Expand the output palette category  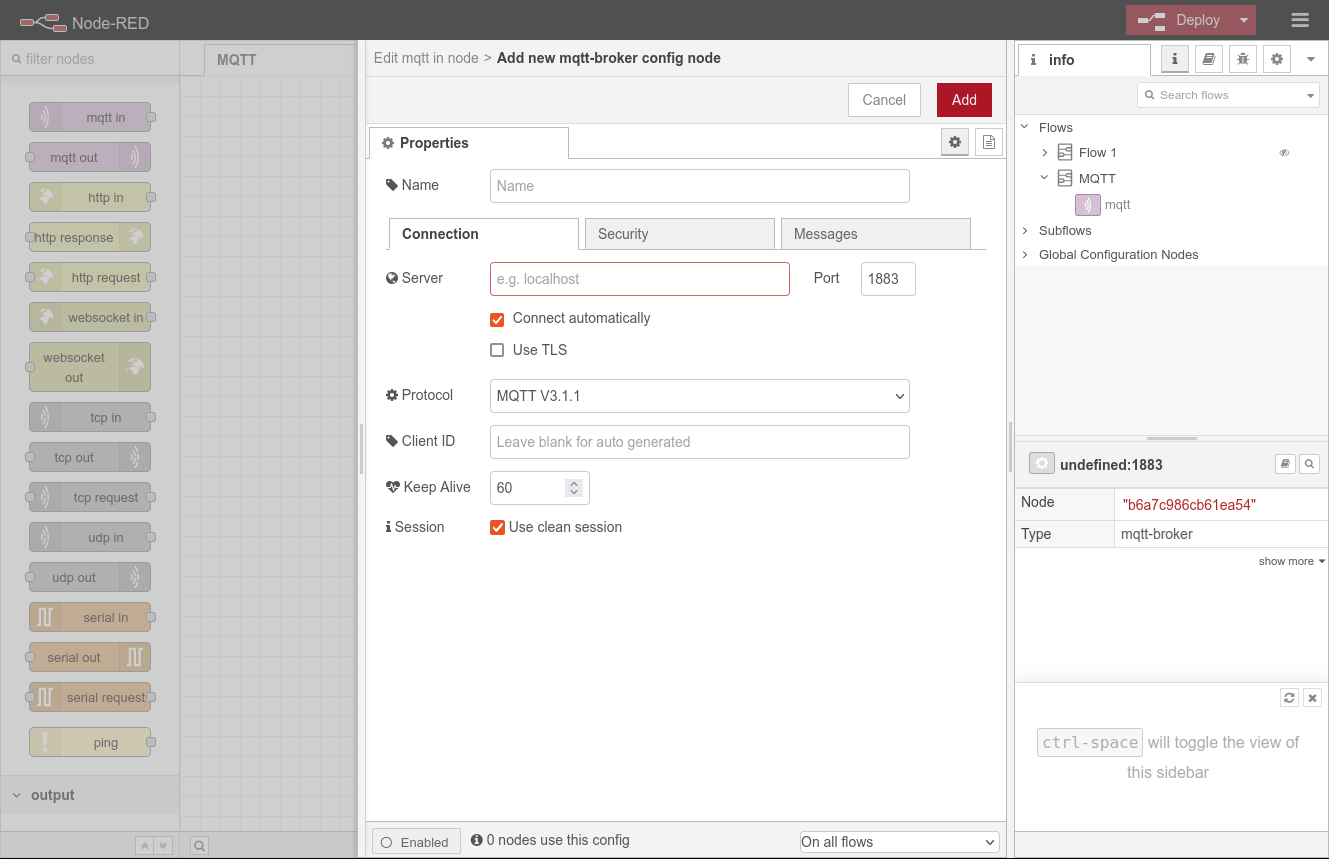coord(90,795)
